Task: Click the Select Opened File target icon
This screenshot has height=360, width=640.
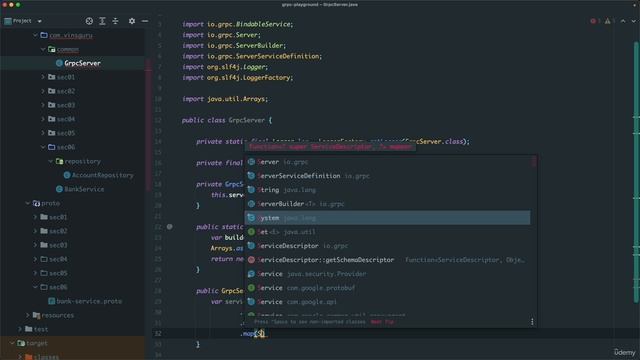Action: 89,21
